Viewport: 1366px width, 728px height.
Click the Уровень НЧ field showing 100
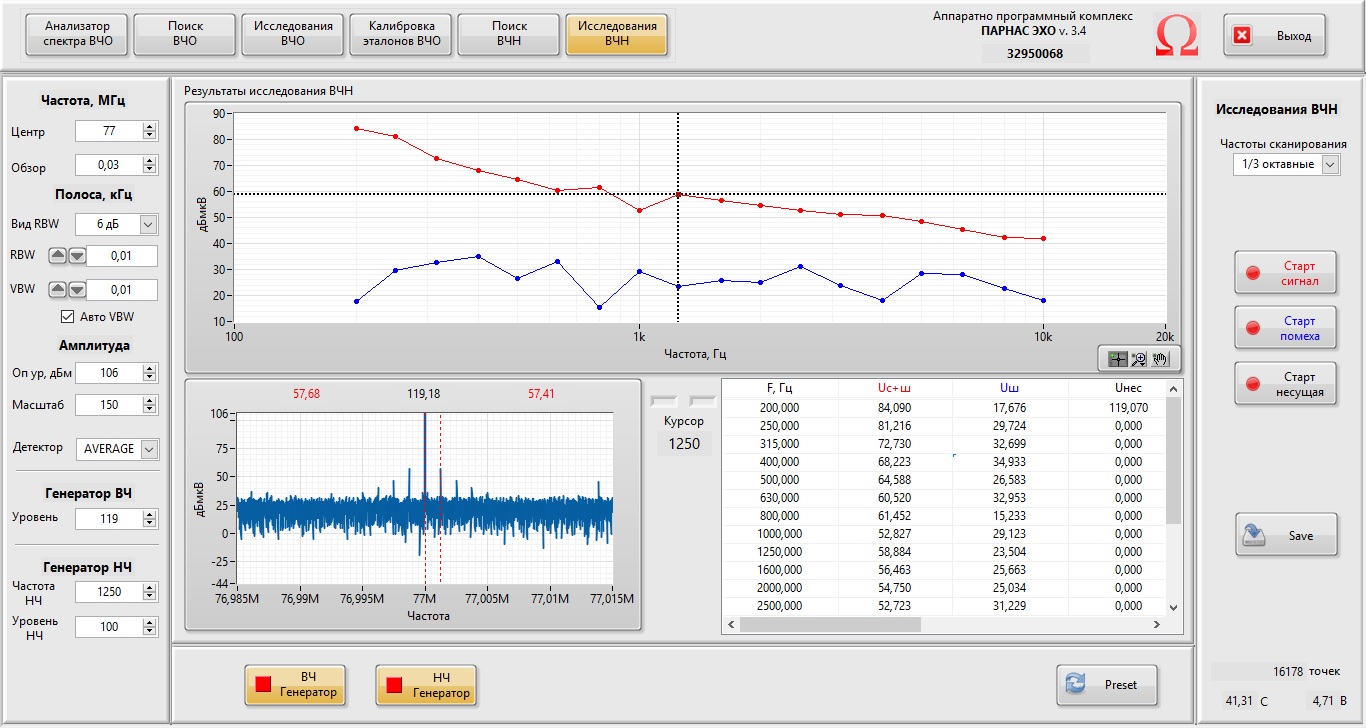point(109,627)
